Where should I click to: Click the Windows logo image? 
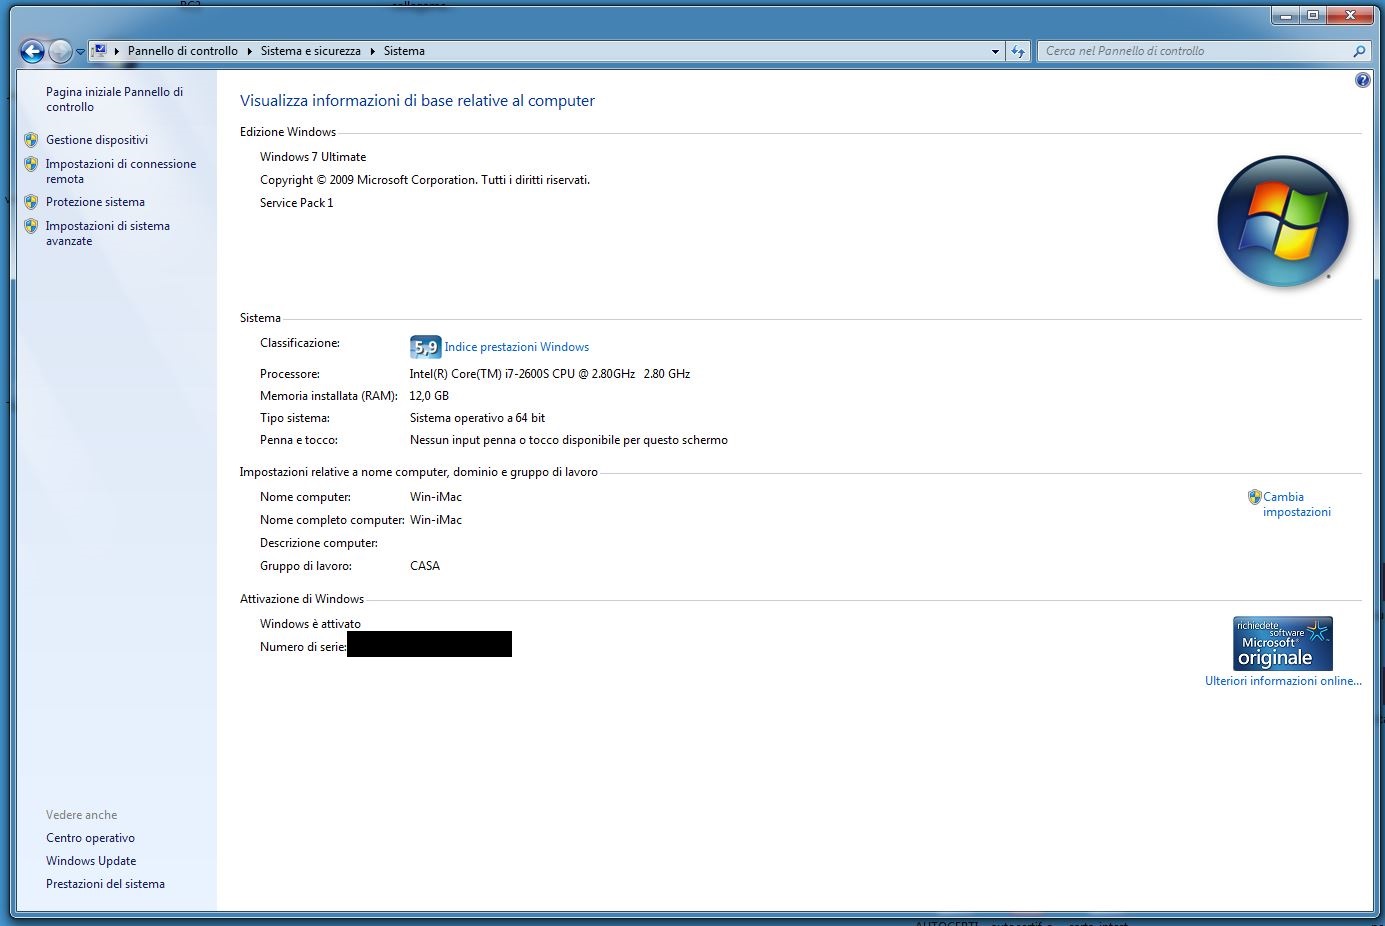pos(1283,221)
